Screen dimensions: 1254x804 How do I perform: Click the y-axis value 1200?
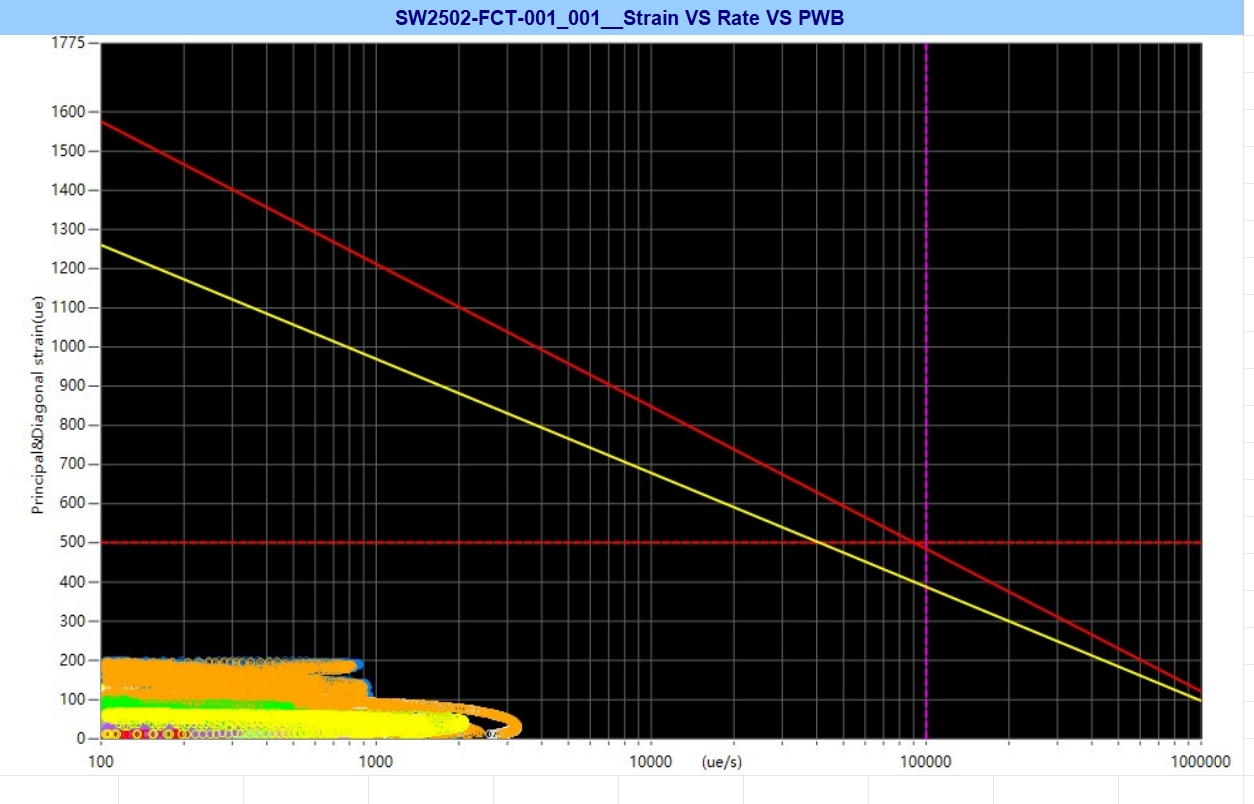(69, 268)
